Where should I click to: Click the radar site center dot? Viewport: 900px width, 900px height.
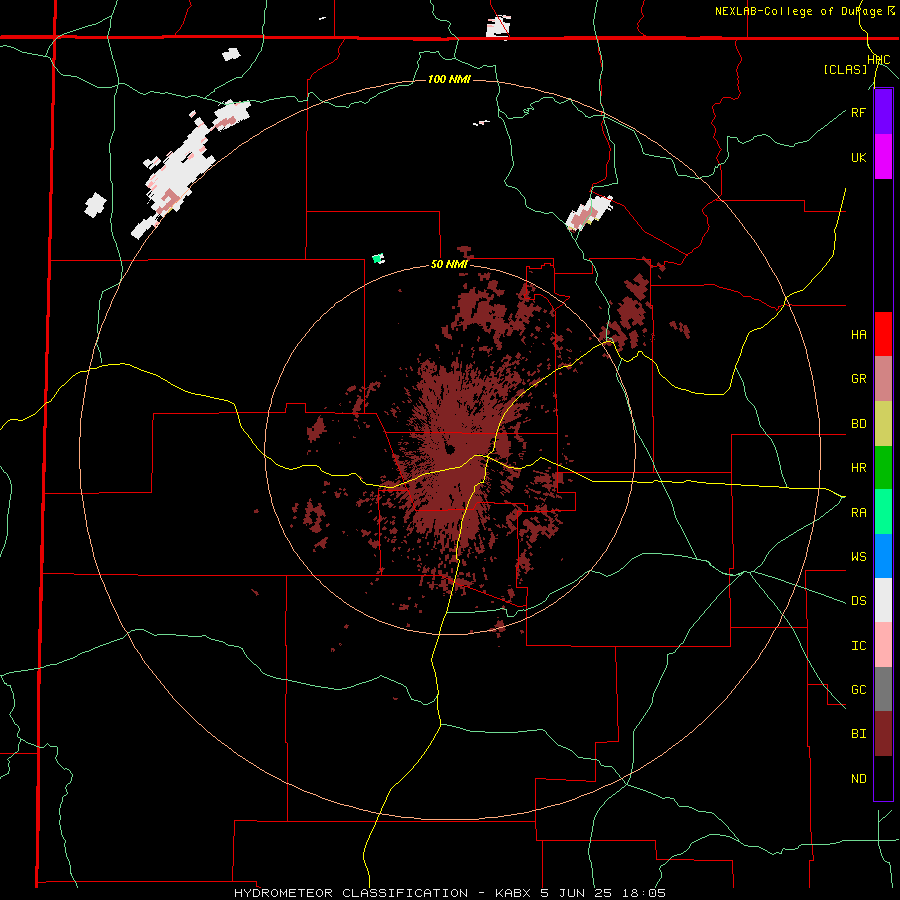[x=449, y=449]
